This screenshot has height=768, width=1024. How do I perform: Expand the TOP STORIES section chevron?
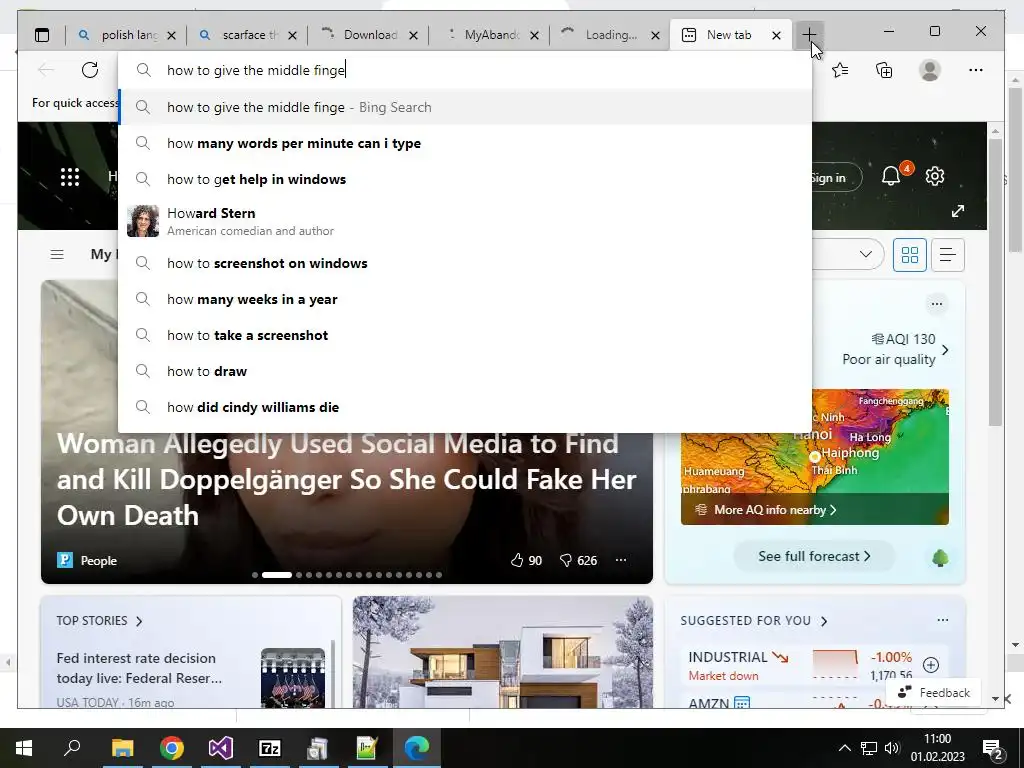coord(139,621)
